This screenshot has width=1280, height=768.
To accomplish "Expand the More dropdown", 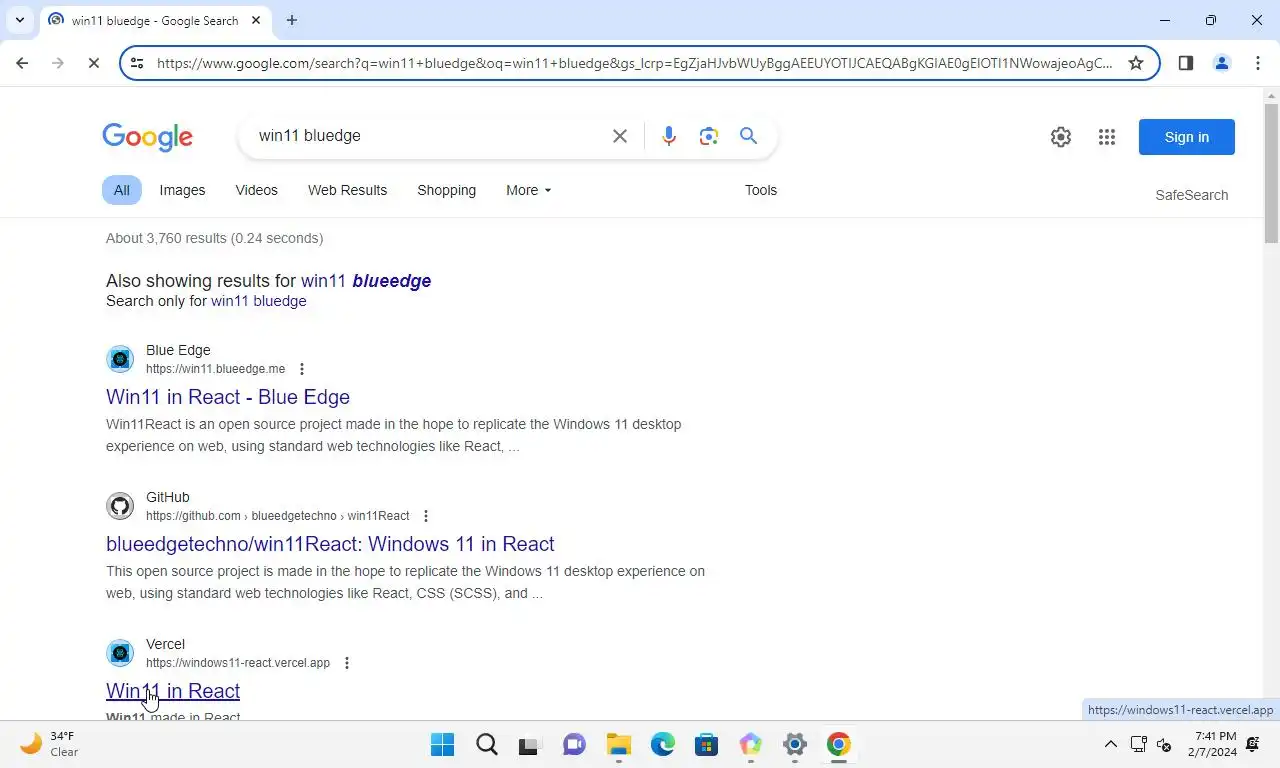I will point(528,190).
